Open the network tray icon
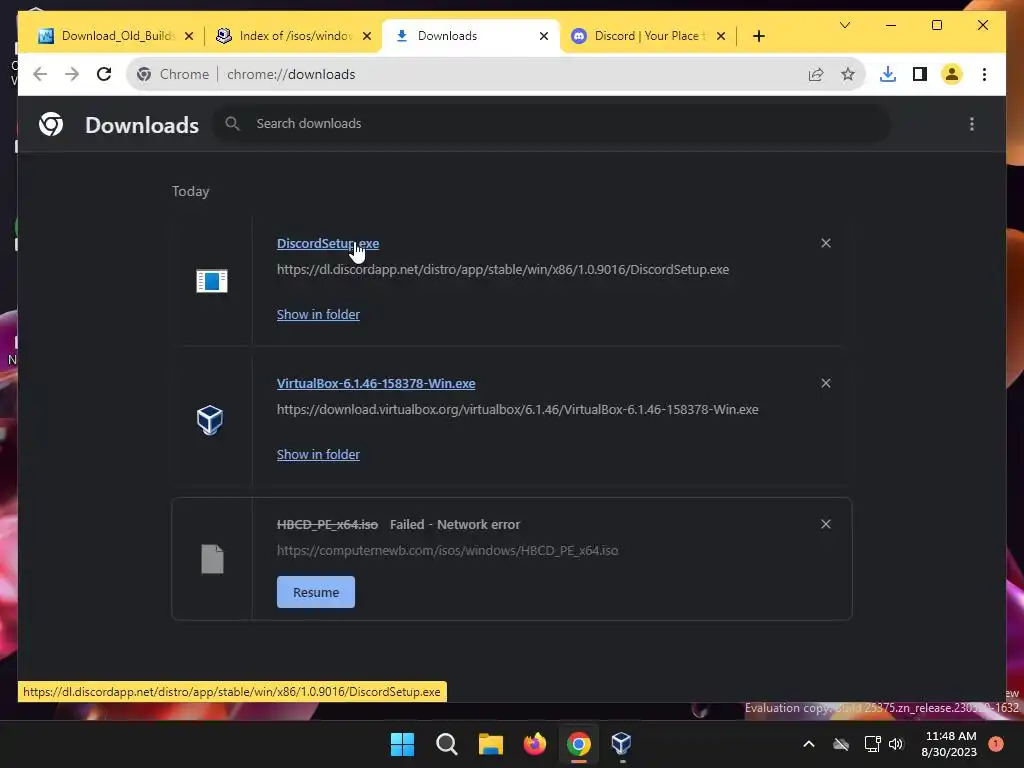 point(872,744)
